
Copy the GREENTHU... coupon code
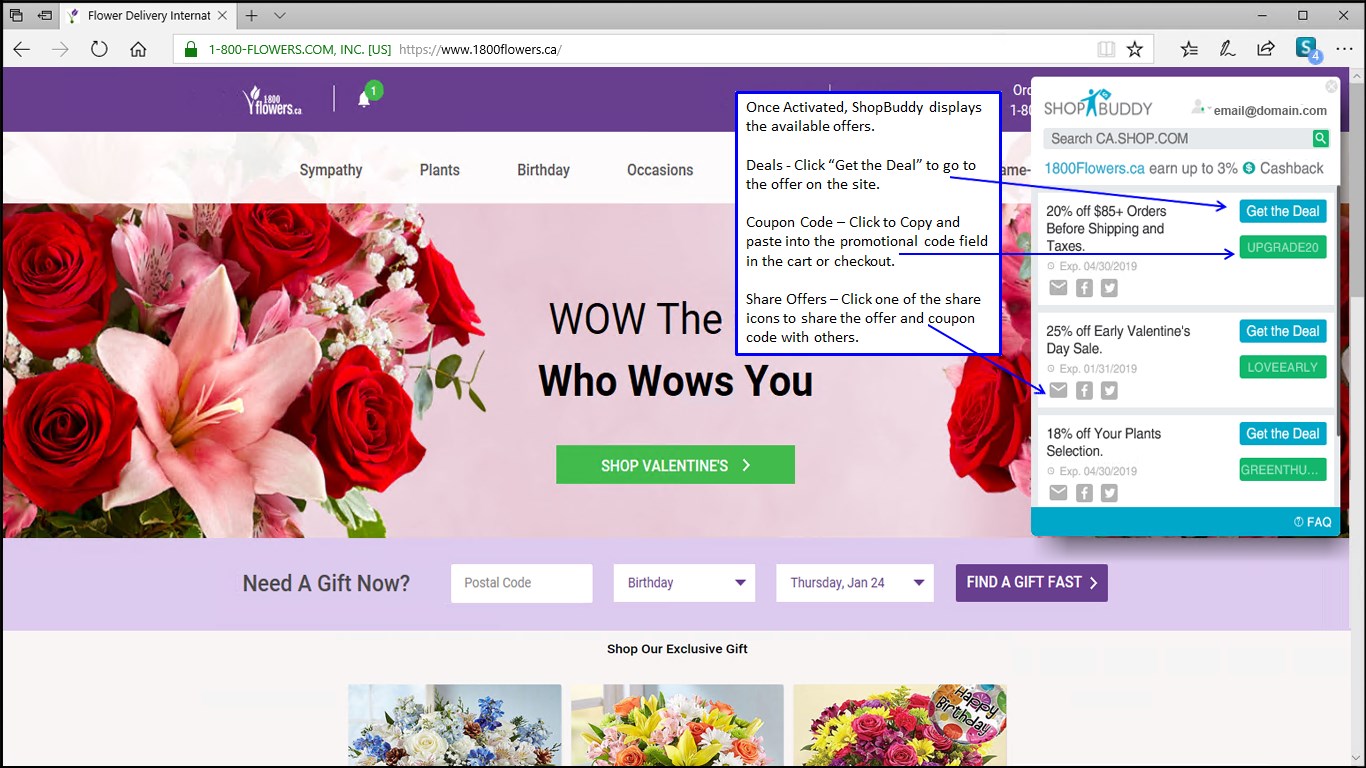tap(1283, 469)
